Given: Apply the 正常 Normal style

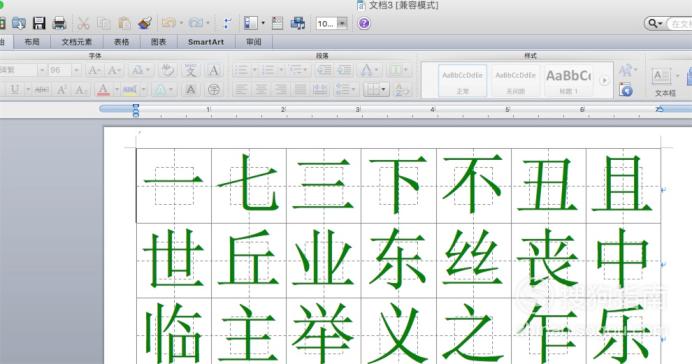Looking at the screenshot, I should point(463,80).
